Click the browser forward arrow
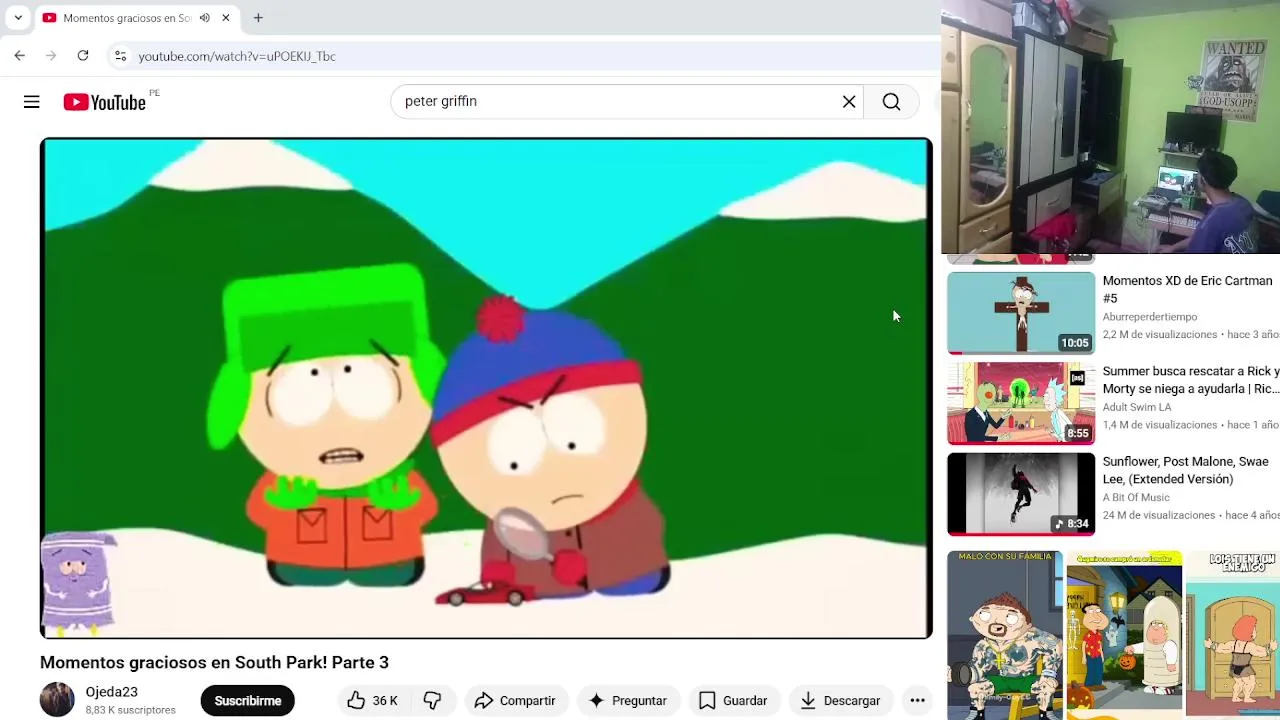The image size is (1280, 720). pyautogui.click(x=51, y=56)
